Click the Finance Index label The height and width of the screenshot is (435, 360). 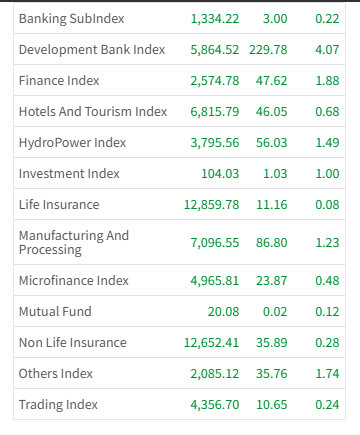click(59, 81)
